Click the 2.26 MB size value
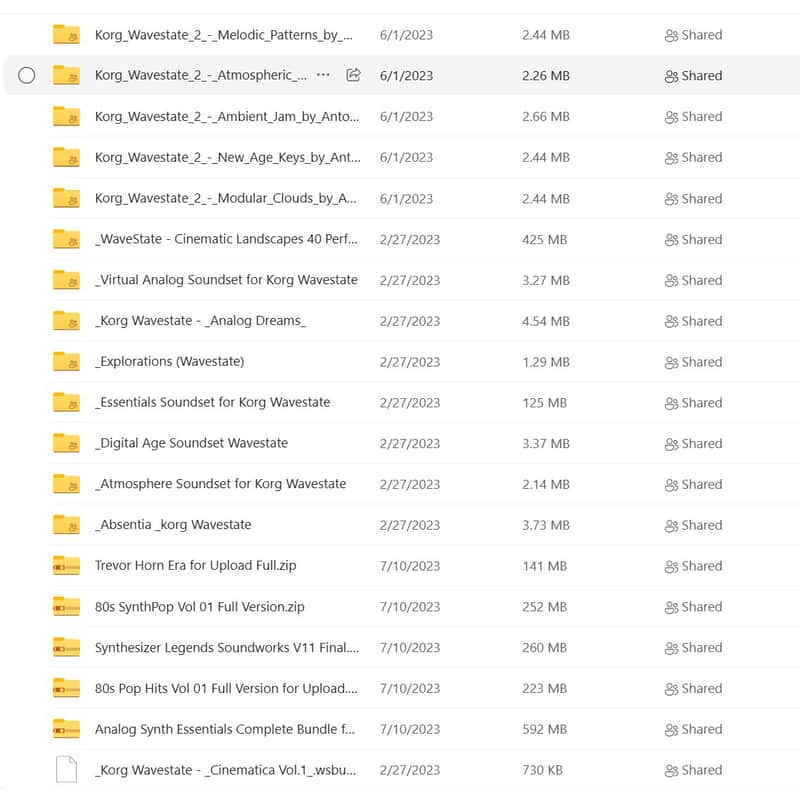Viewport: 800px width, 790px height. coord(545,76)
